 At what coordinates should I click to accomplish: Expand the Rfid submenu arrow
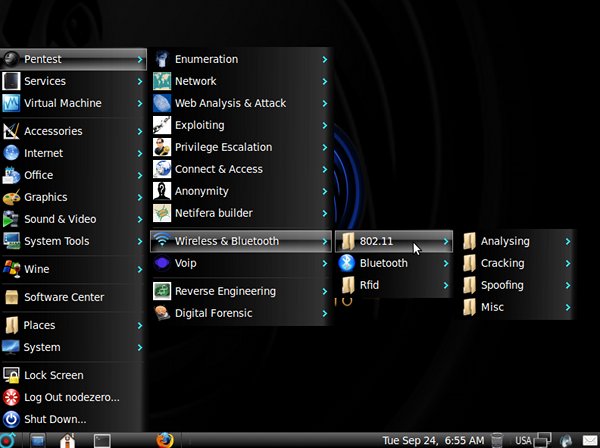[446, 285]
